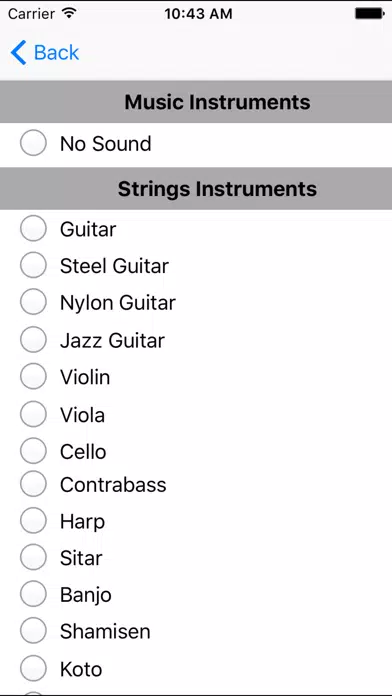Image resolution: width=392 pixels, height=696 pixels.
Task: Tap the Music Instruments section header
Action: [196, 102]
